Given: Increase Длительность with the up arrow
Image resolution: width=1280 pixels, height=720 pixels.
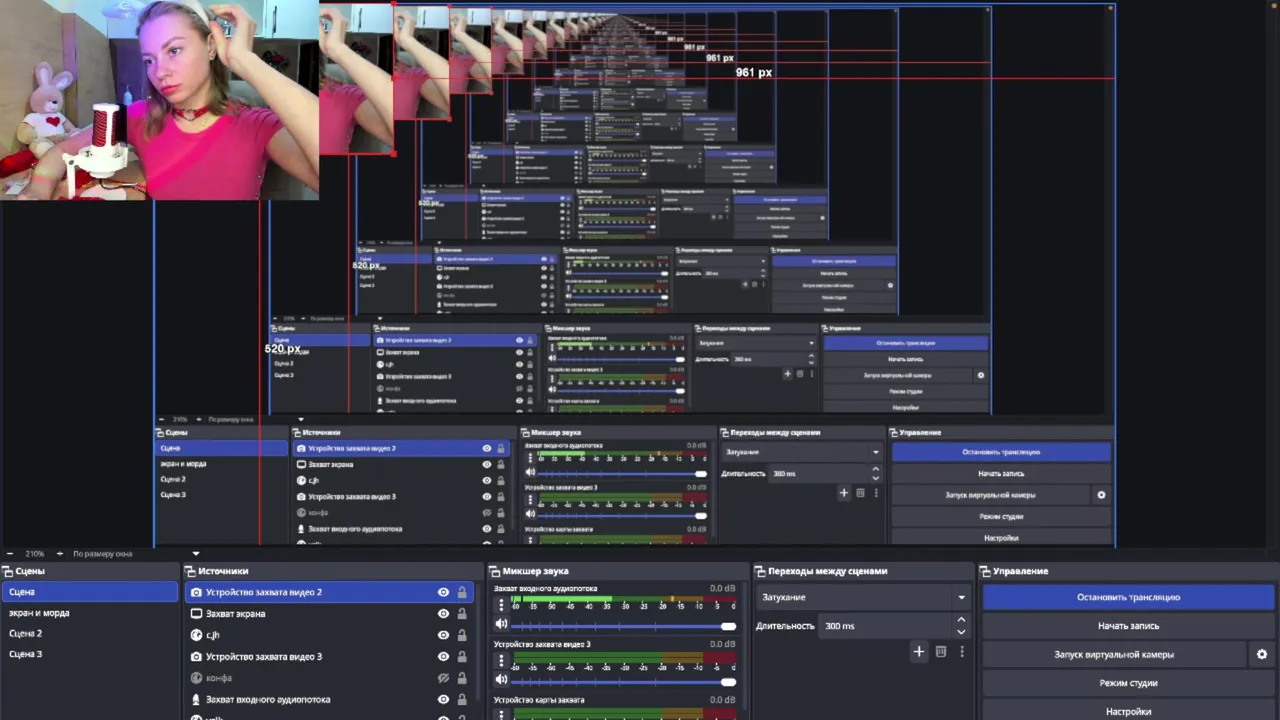Looking at the screenshot, I should click(961, 620).
